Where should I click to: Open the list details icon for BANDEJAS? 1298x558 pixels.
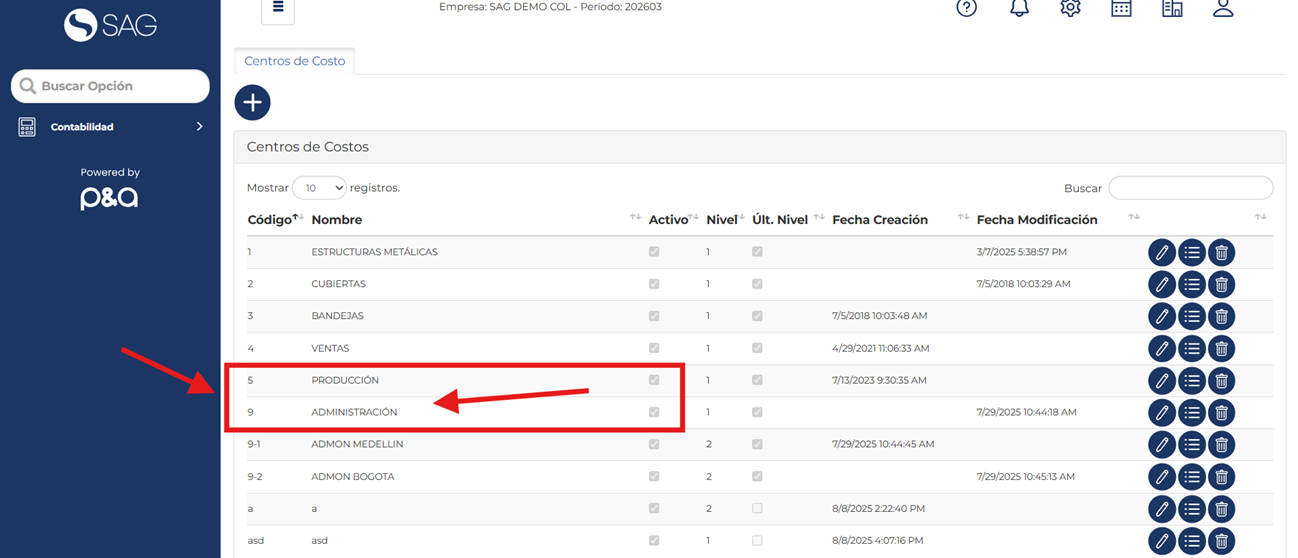point(1191,317)
